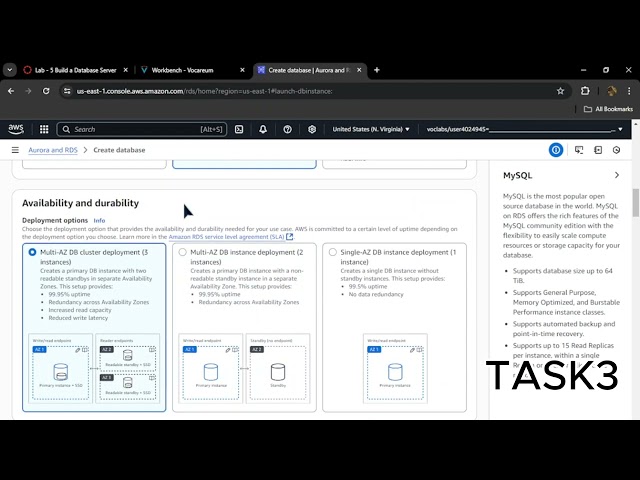Collapse the MySQL help panel chevron

point(617,175)
